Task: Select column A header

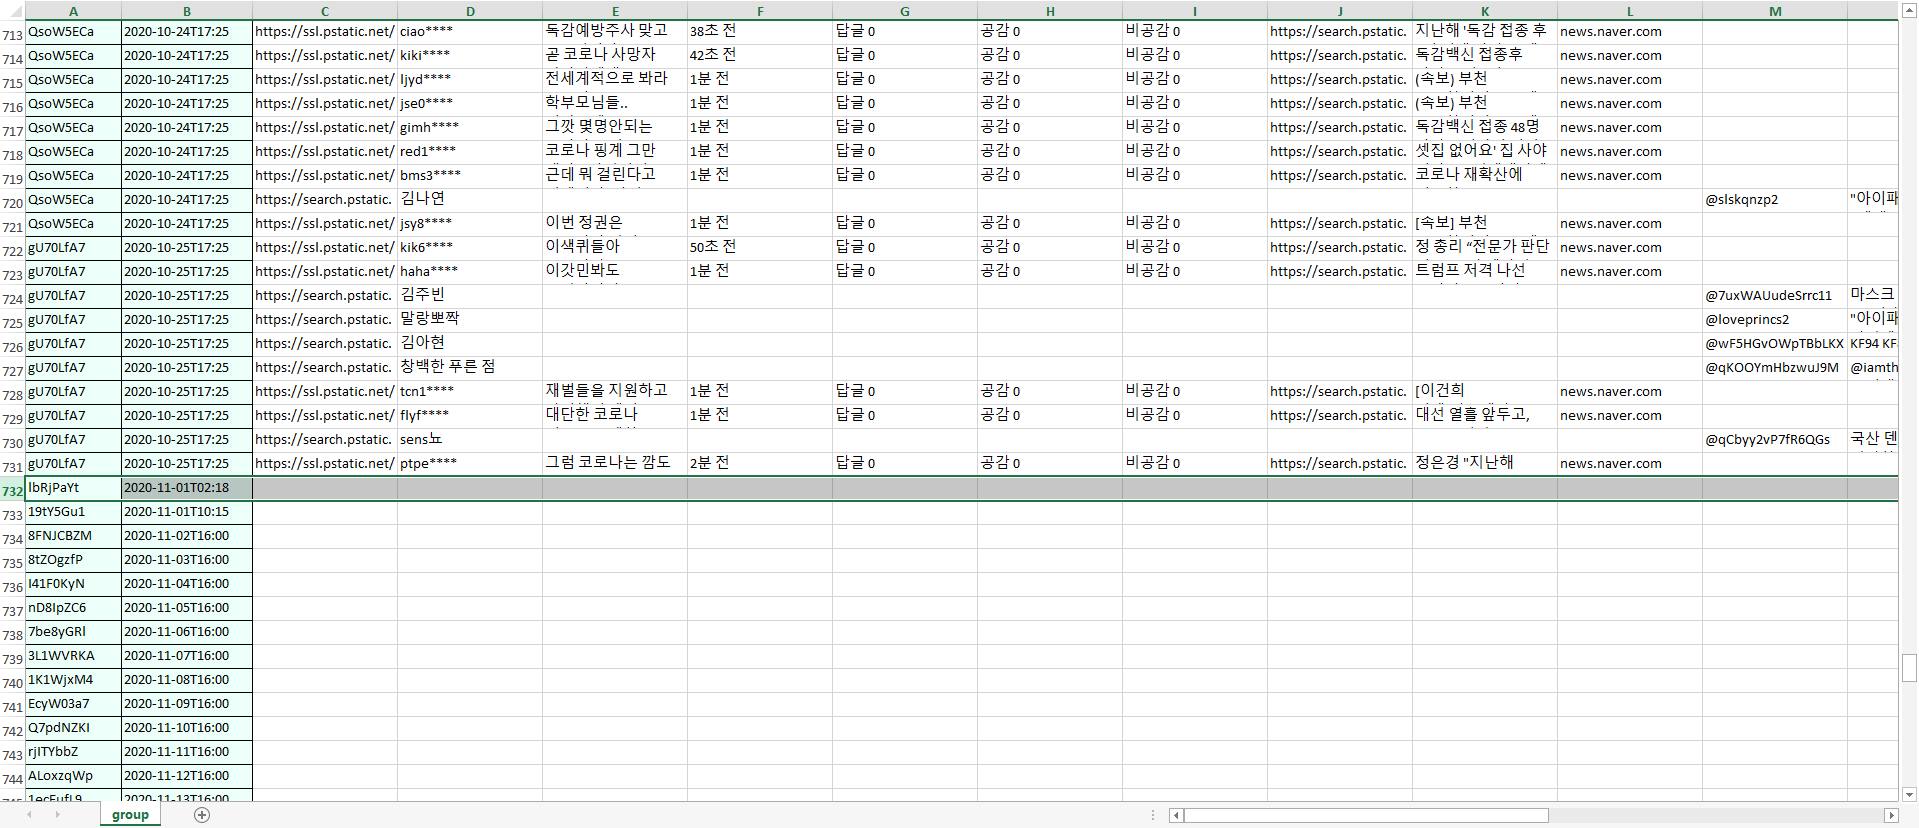Action: 73,11
